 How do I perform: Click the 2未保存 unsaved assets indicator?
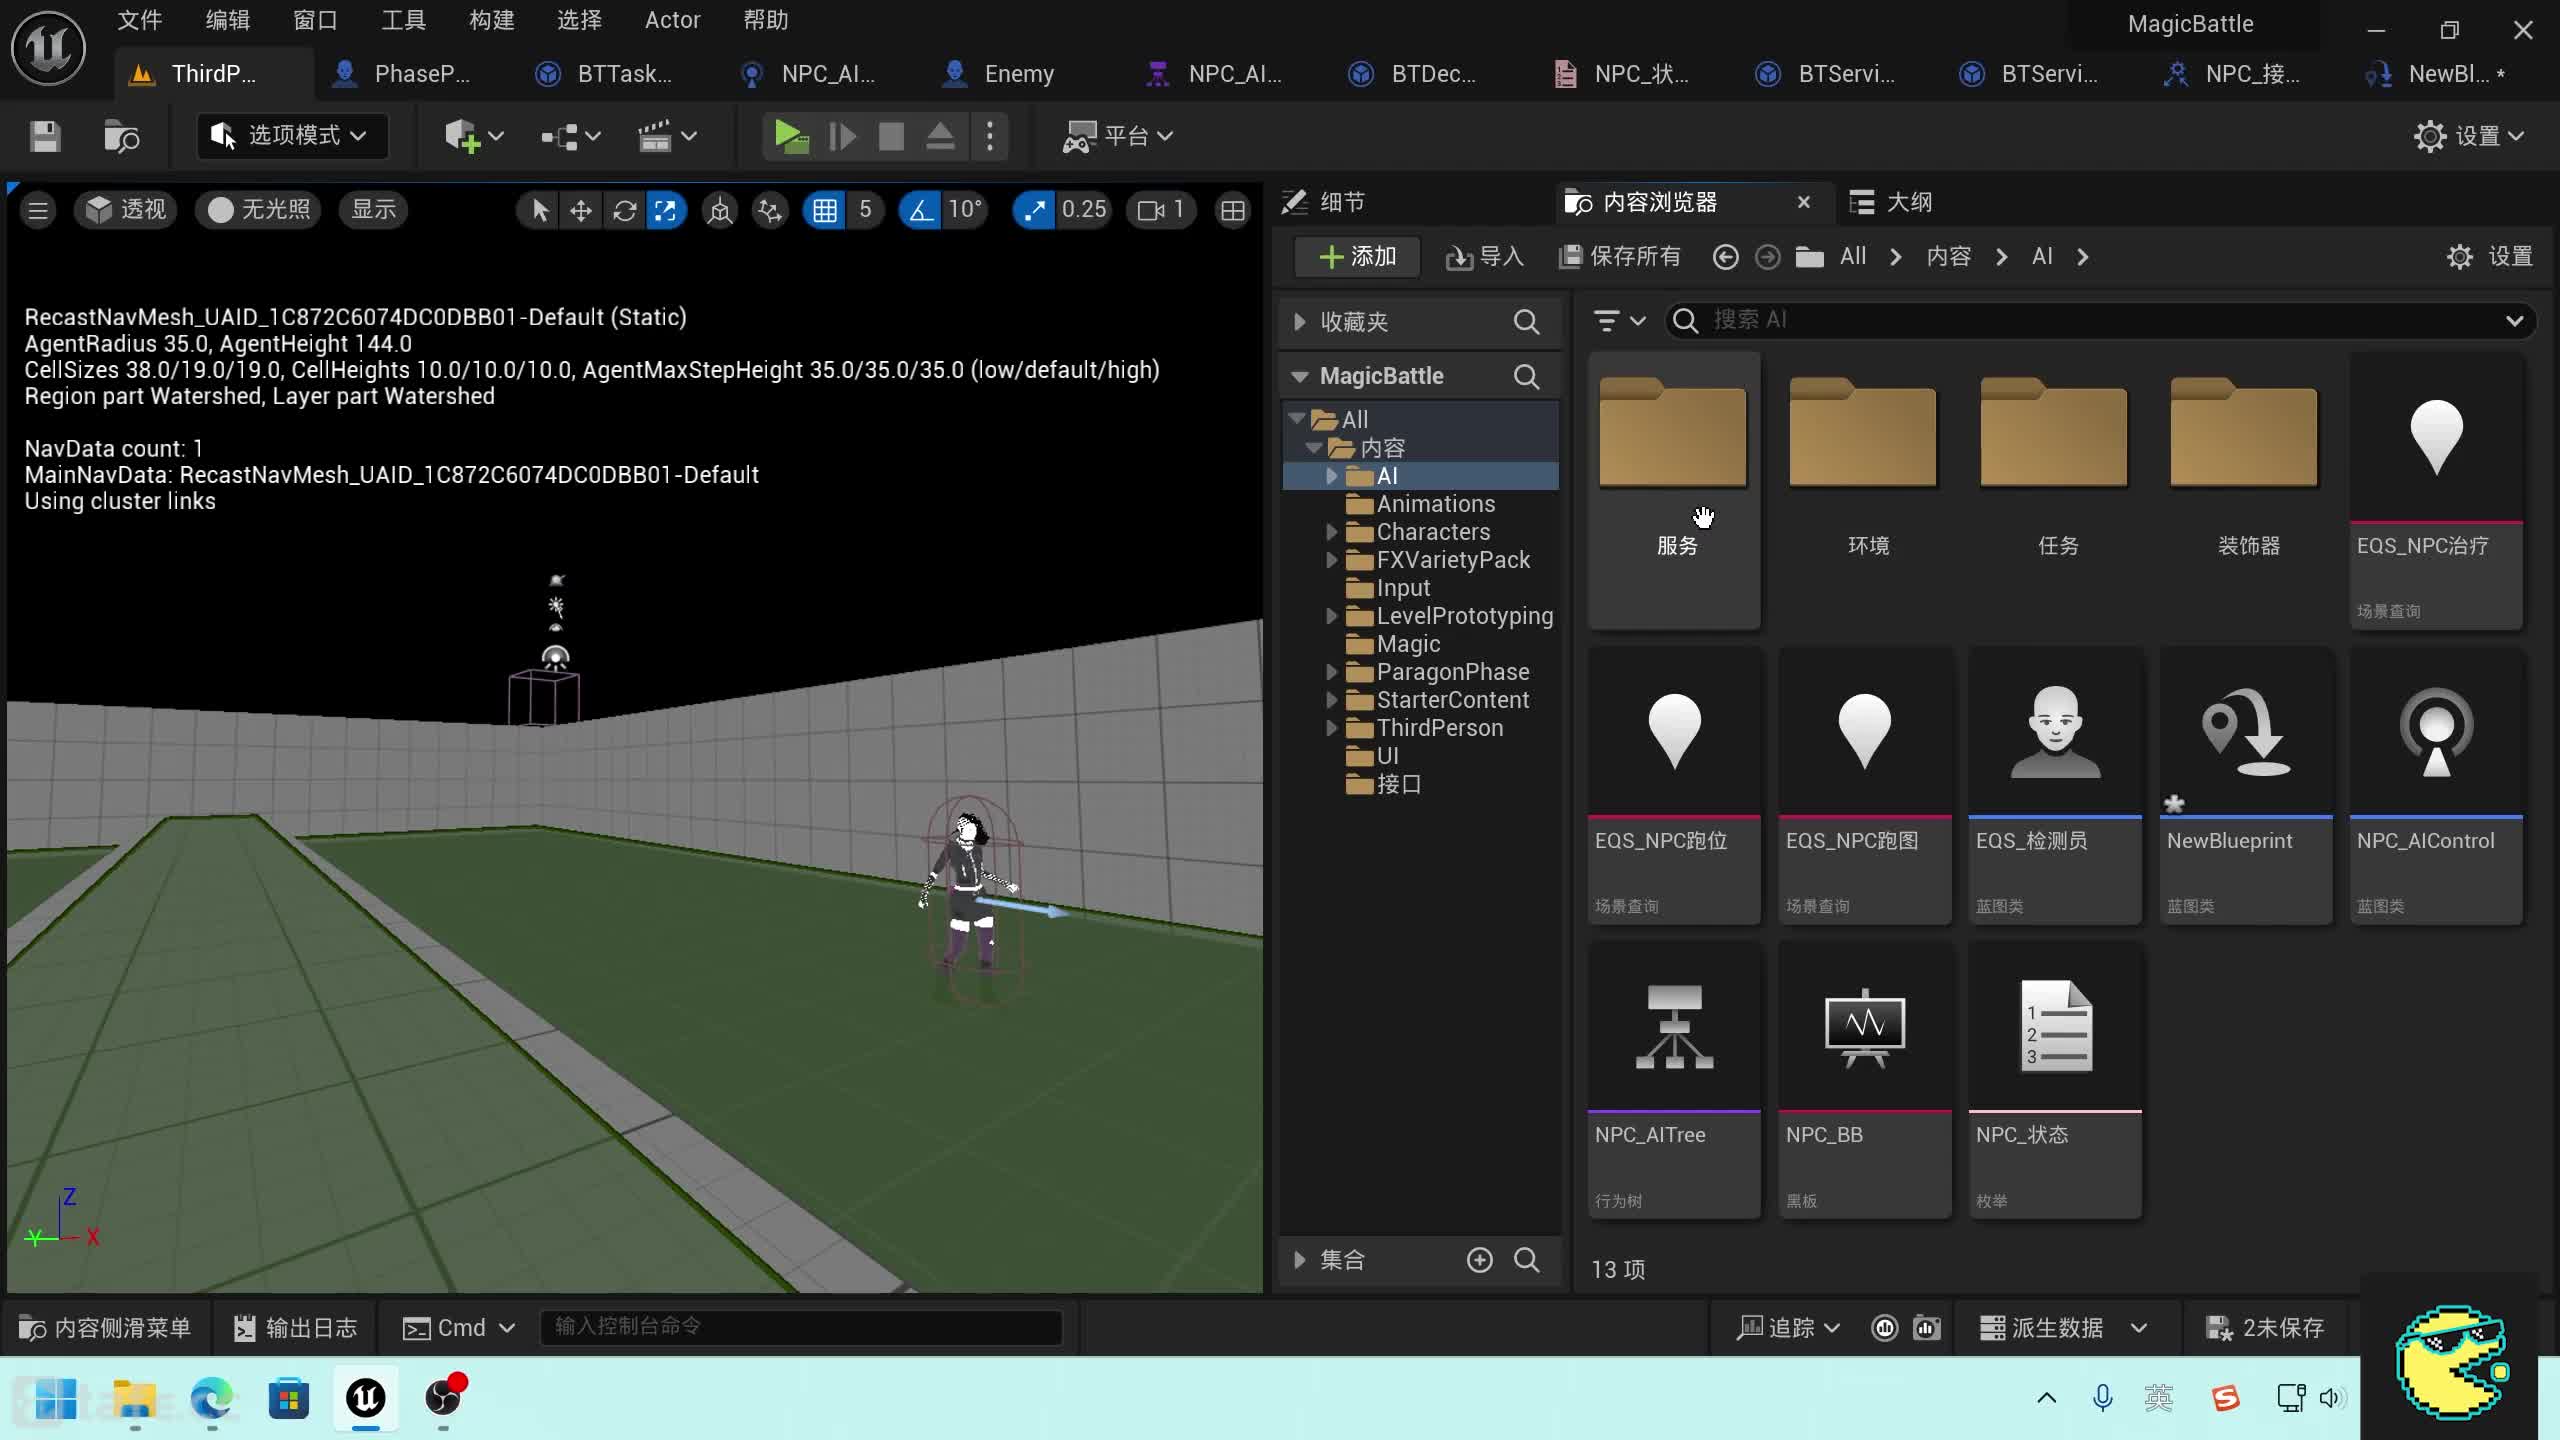pyautogui.click(x=2266, y=1328)
